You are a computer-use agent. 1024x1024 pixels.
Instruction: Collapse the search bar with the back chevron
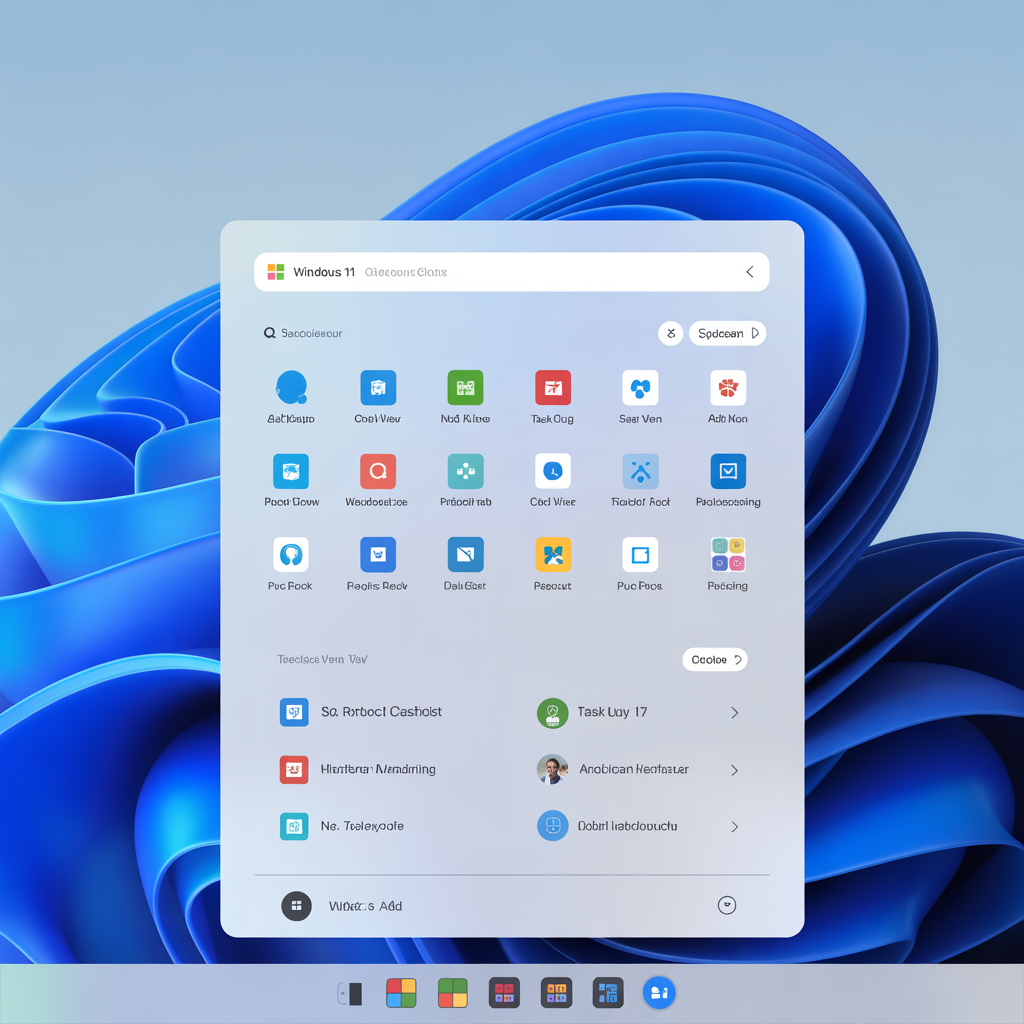pyautogui.click(x=749, y=271)
